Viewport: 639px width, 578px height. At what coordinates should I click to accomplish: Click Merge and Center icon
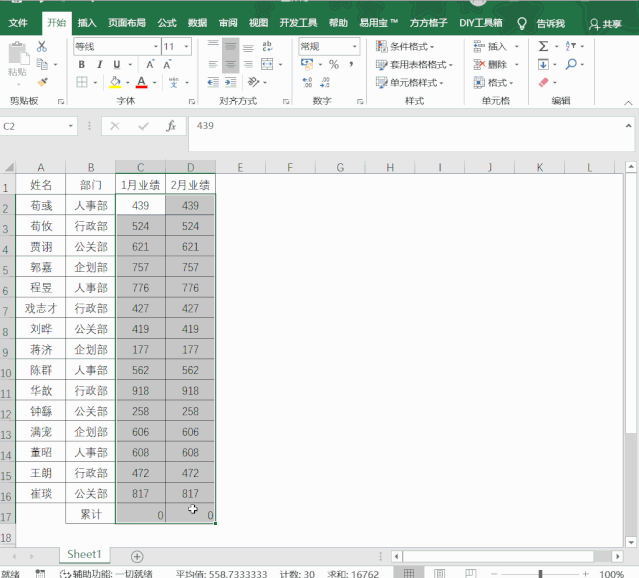[267, 64]
